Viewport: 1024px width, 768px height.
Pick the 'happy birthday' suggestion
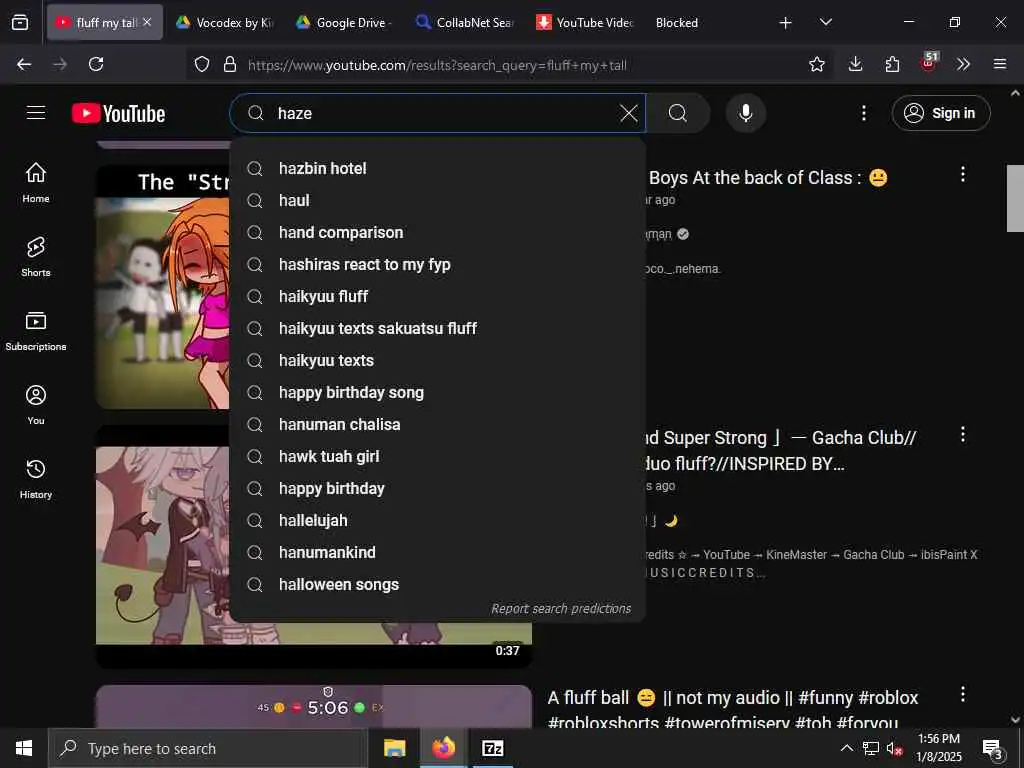pos(438,488)
